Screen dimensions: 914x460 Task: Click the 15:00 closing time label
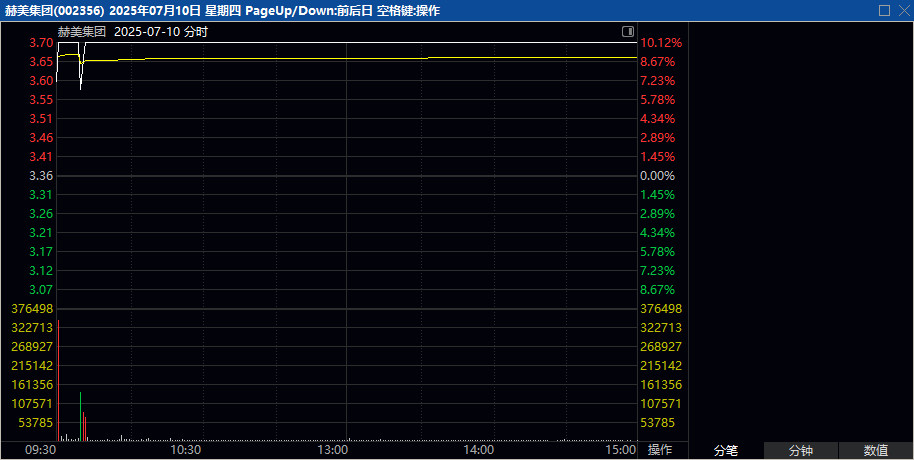coord(621,450)
